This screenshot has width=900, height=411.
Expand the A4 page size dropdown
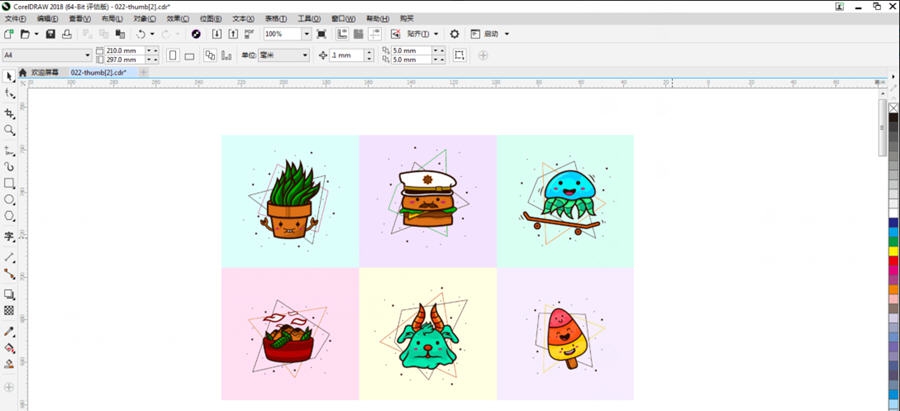pyautogui.click(x=87, y=55)
